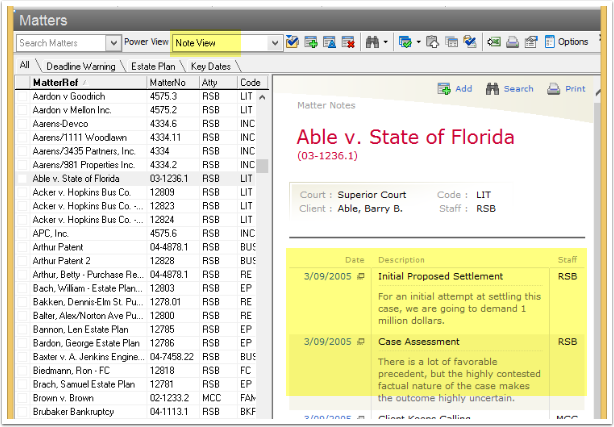Viewport: 614px width, 427px height.
Task: Tick the checkbox for Arthur Patent 2
Action: point(23,261)
